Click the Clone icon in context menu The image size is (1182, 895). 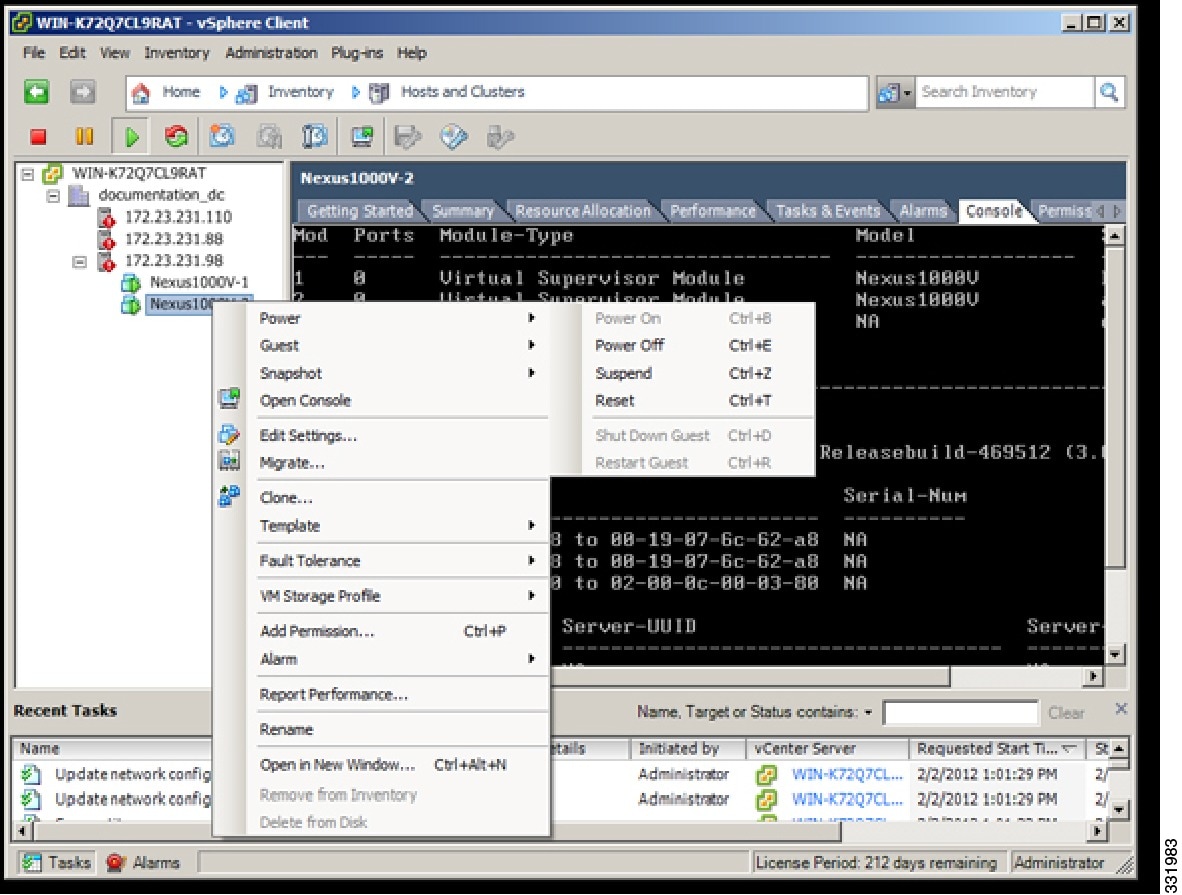[229, 495]
